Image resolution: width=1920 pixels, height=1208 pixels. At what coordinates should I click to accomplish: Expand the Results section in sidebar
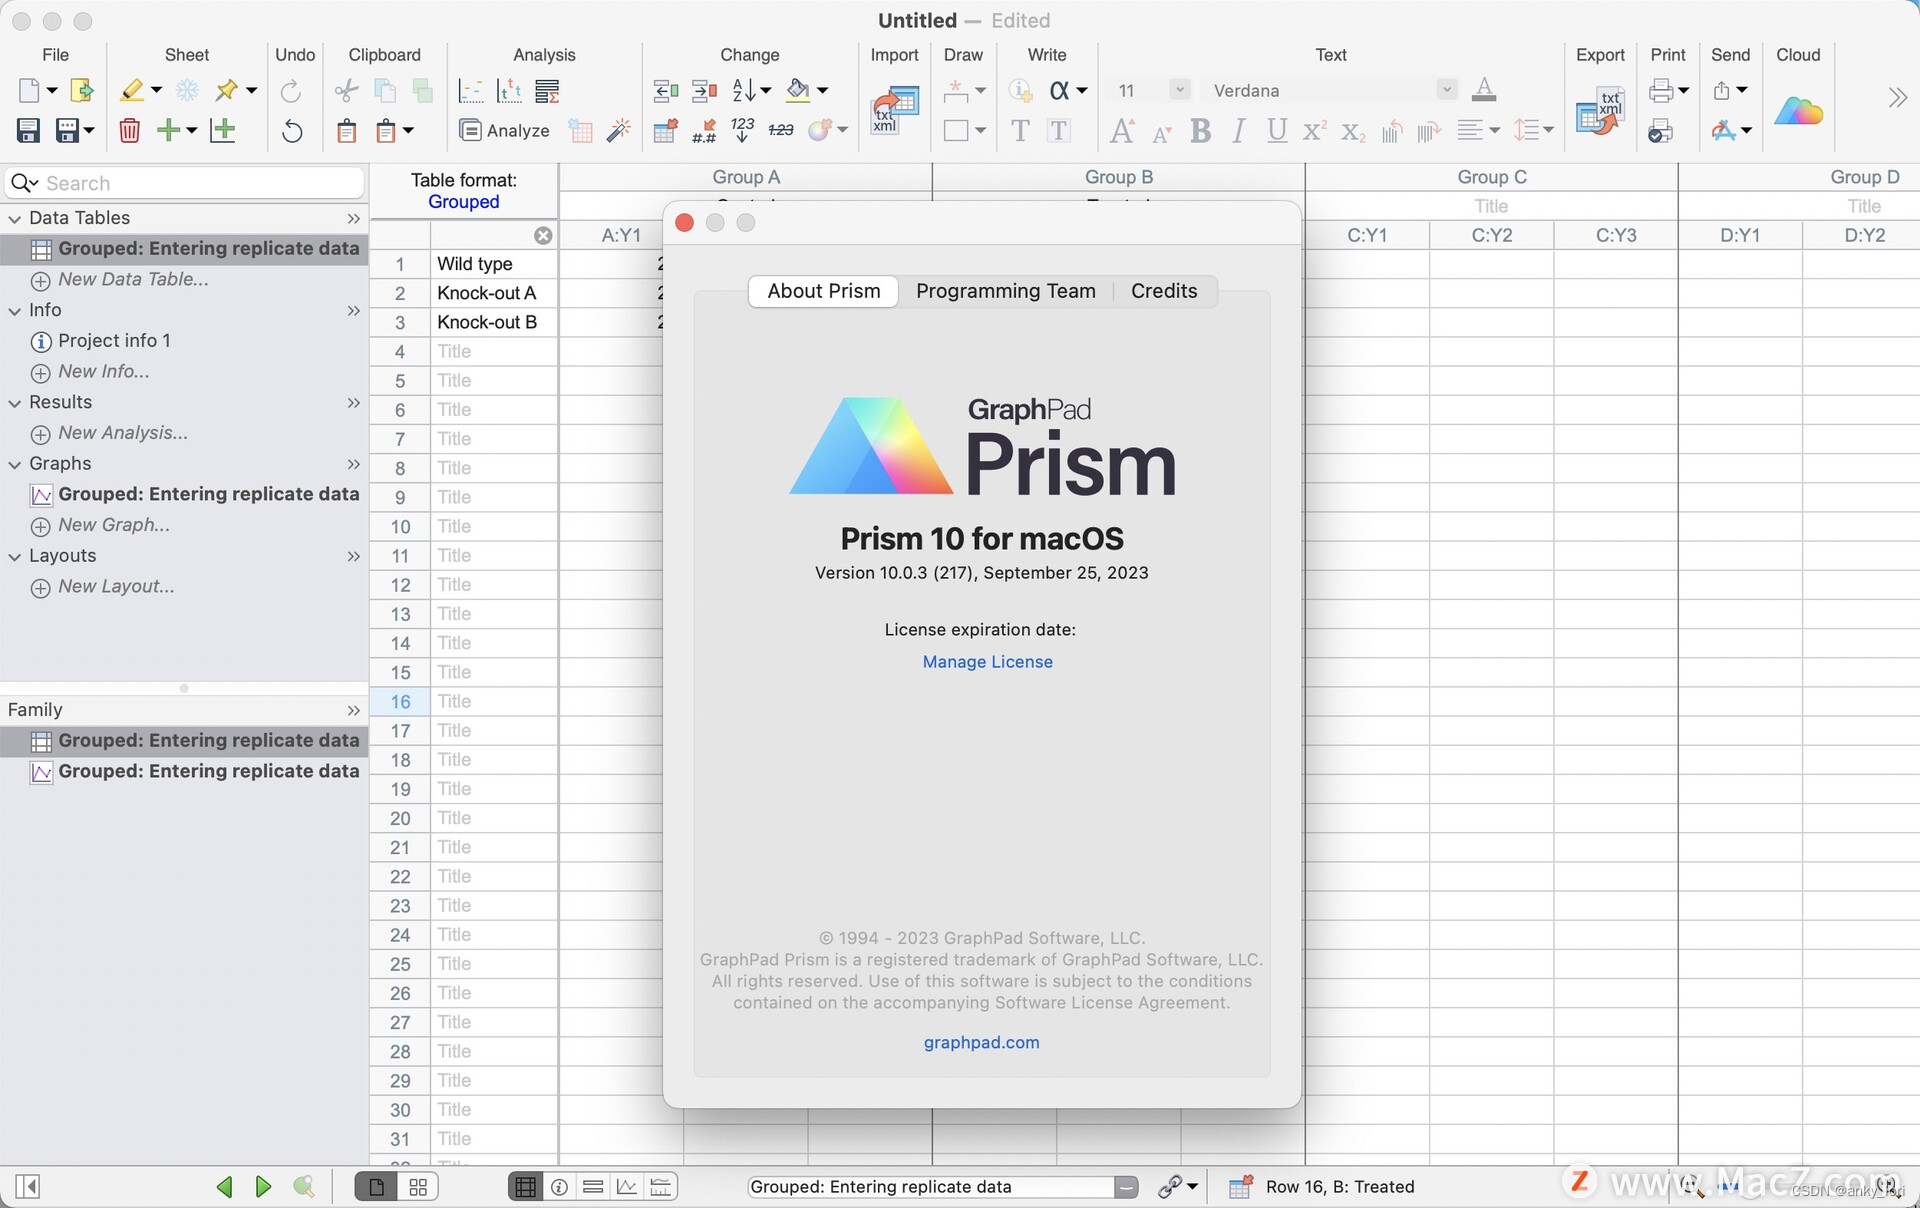pyautogui.click(x=13, y=402)
